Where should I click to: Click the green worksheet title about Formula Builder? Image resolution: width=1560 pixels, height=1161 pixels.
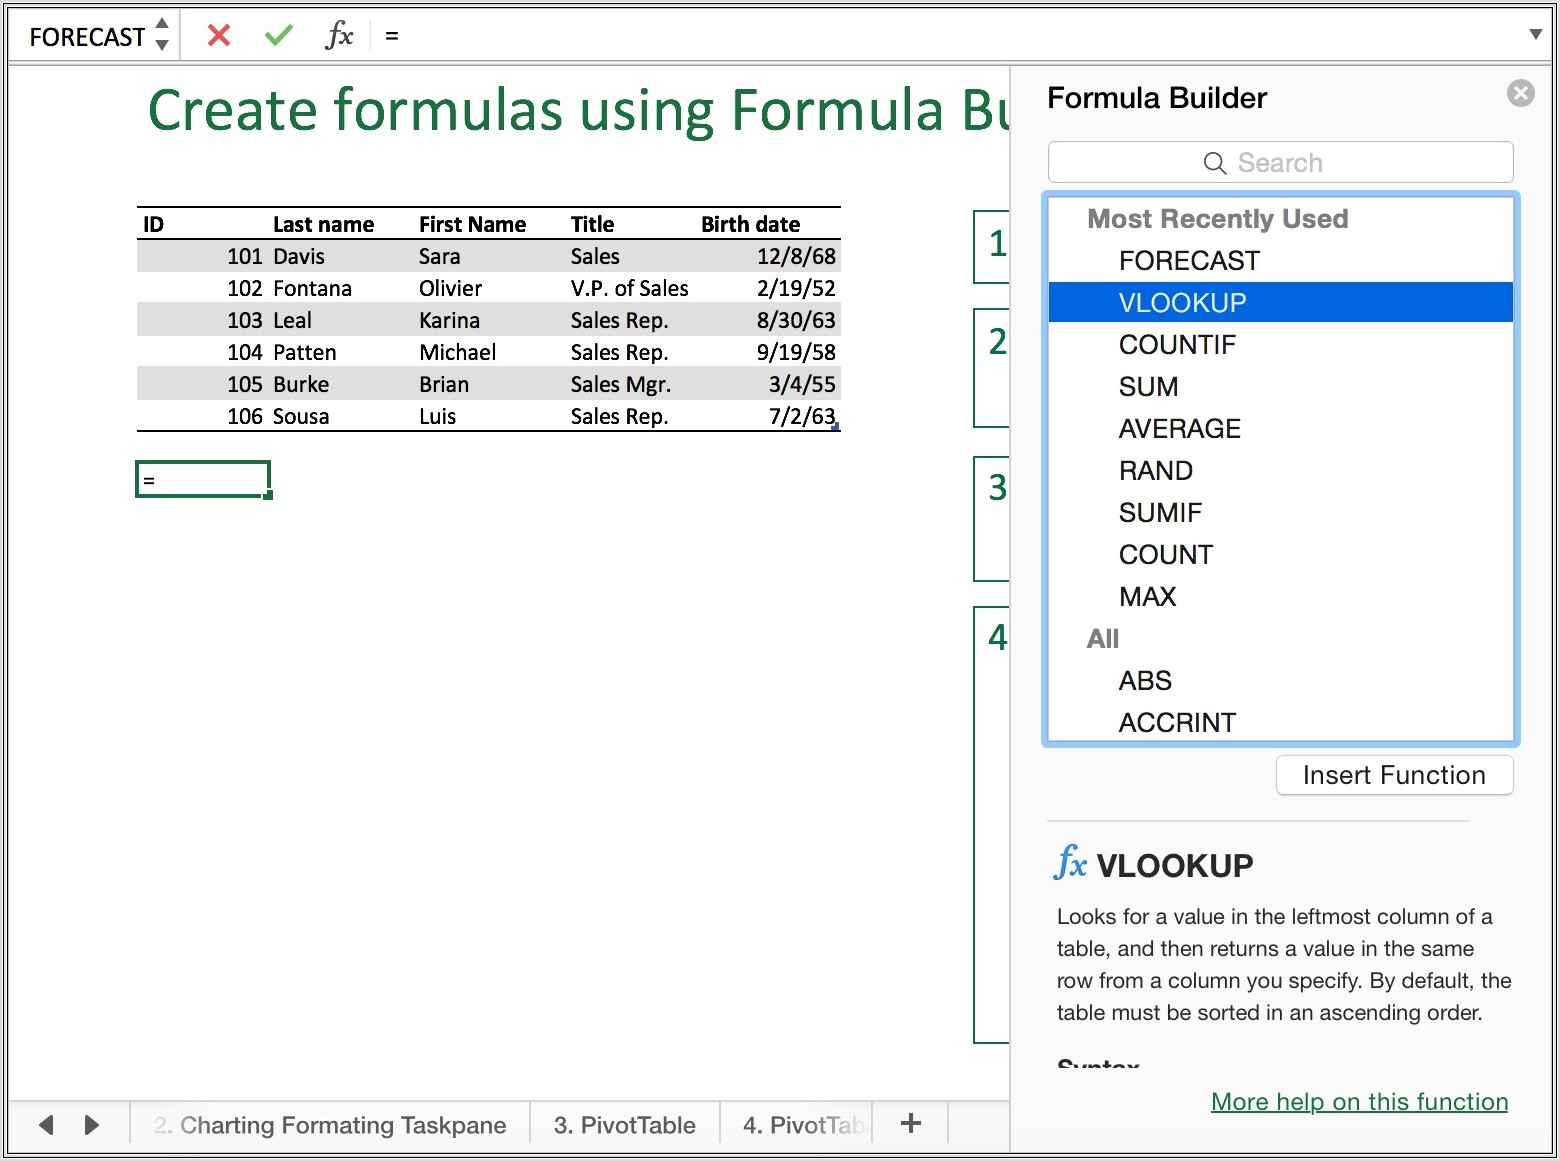point(578,109)
